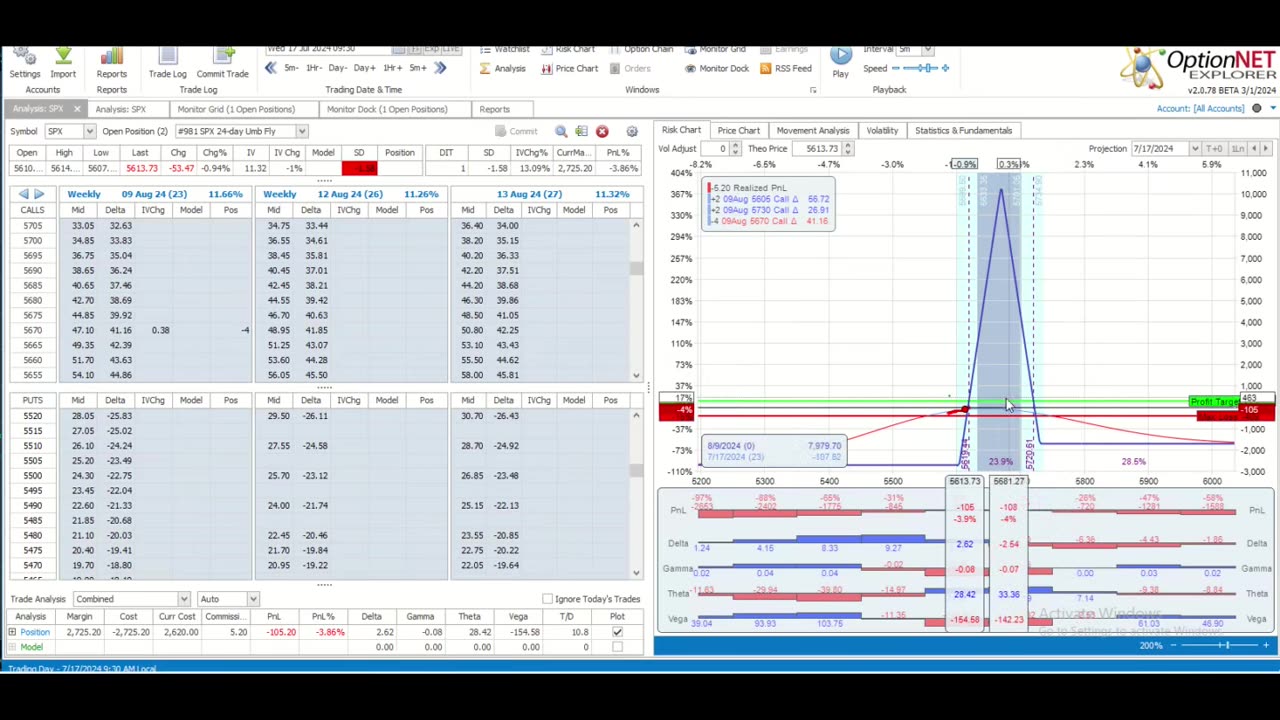Click the Account: [All Accounts] link
Image resolution: width=1280 pixels, height=720 pixels.
pyautogui.click(x=1200, y=108)
